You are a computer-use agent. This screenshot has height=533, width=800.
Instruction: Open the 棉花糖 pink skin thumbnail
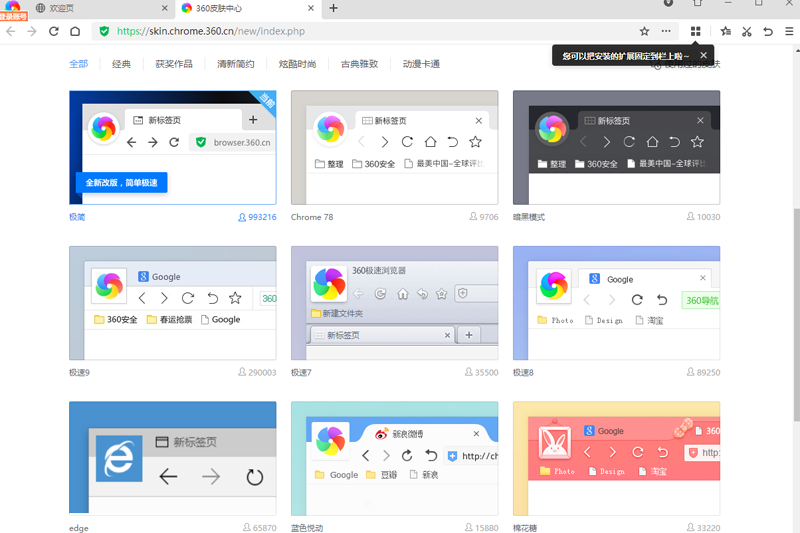pyautogui.click(x=616, y=458)
